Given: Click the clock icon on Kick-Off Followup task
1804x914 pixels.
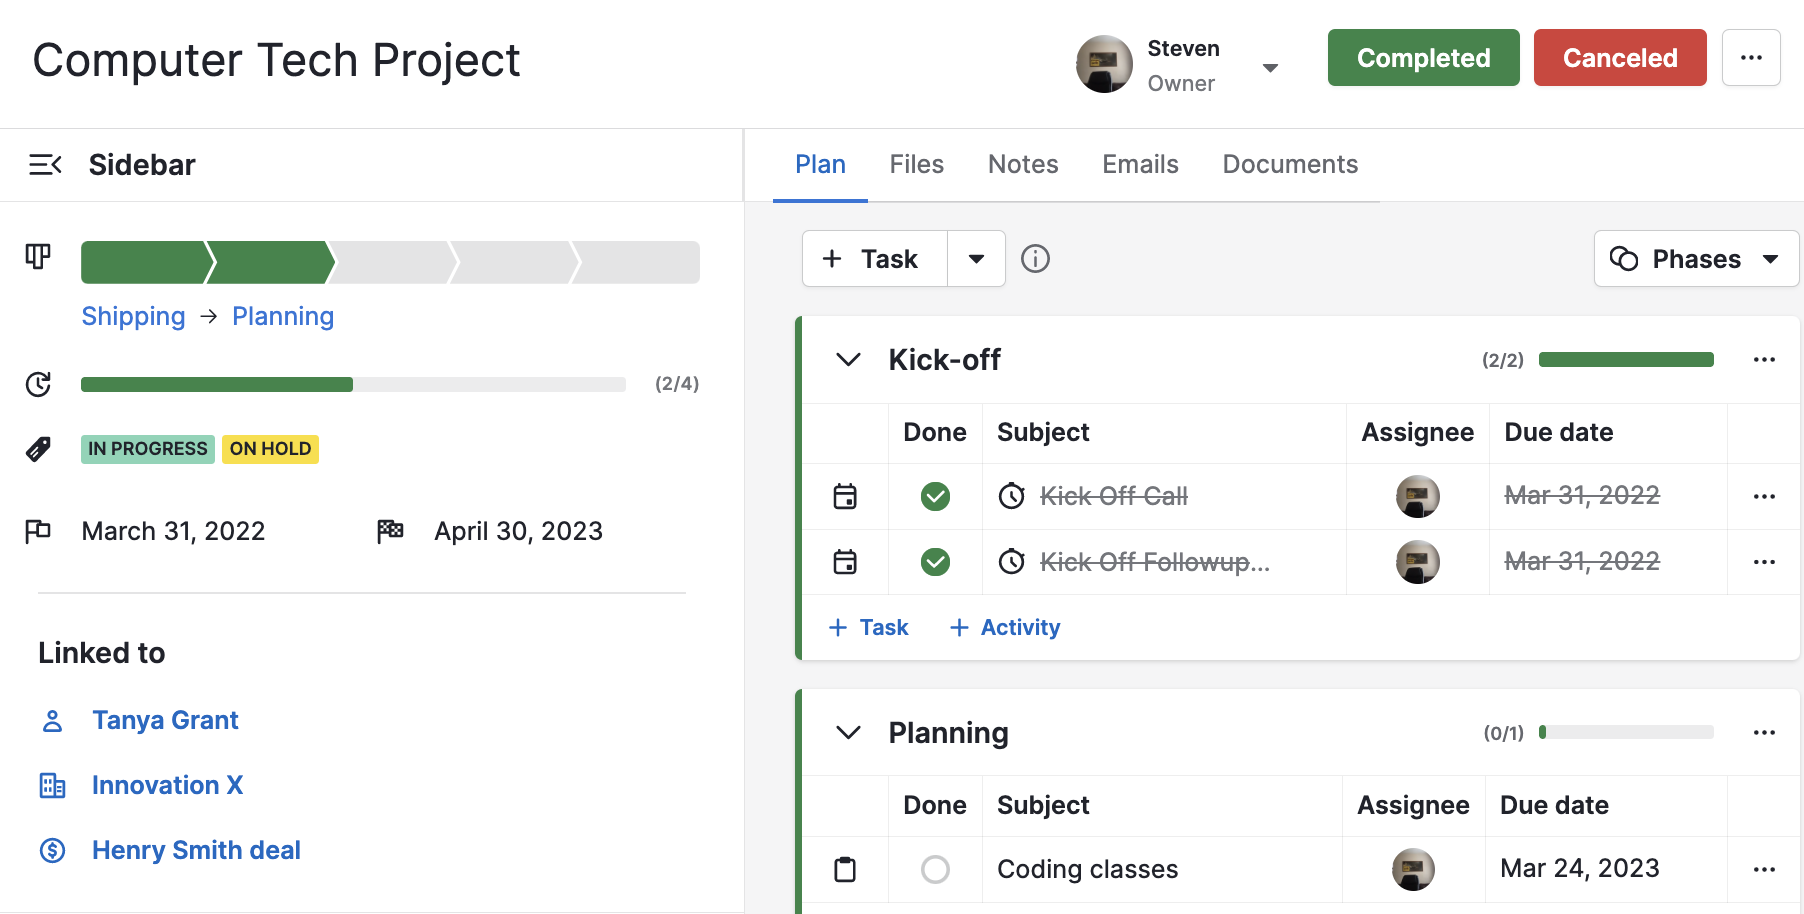Looking at the screenshot, I should (1011, 561).
